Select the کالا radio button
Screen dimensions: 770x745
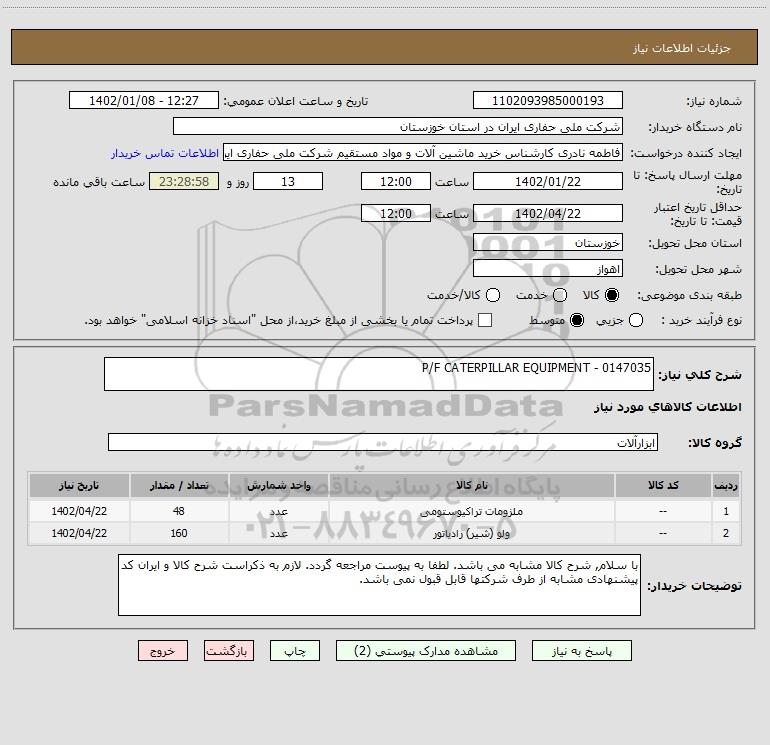tap(612, 295)
